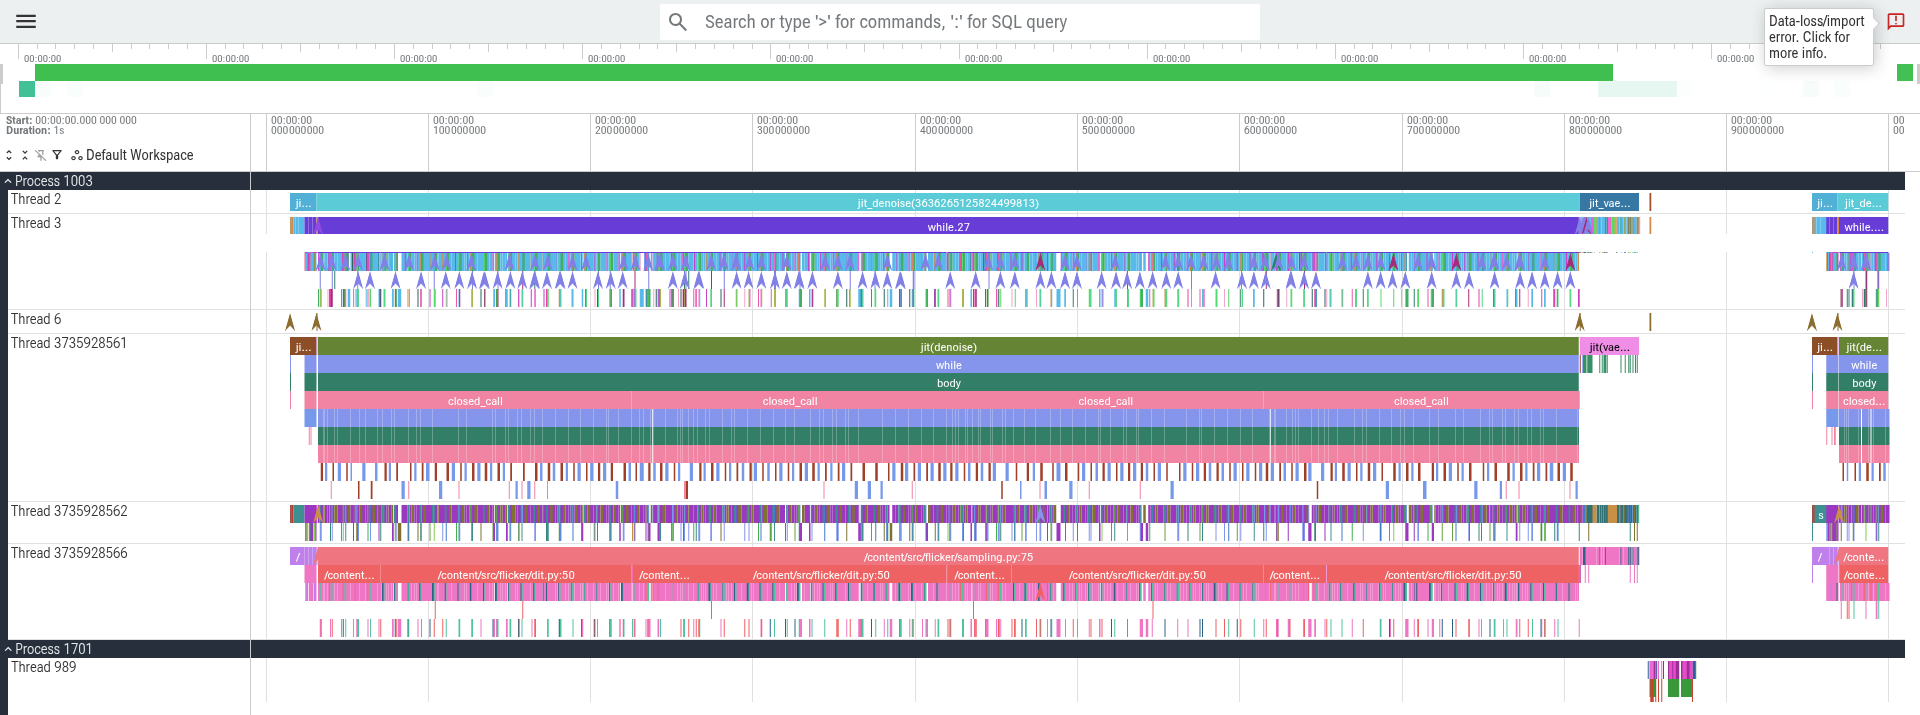Select the first closed_call slice
Viewport: 1920px width, 715px height.
pyautogui.click(x=475, y=401)
